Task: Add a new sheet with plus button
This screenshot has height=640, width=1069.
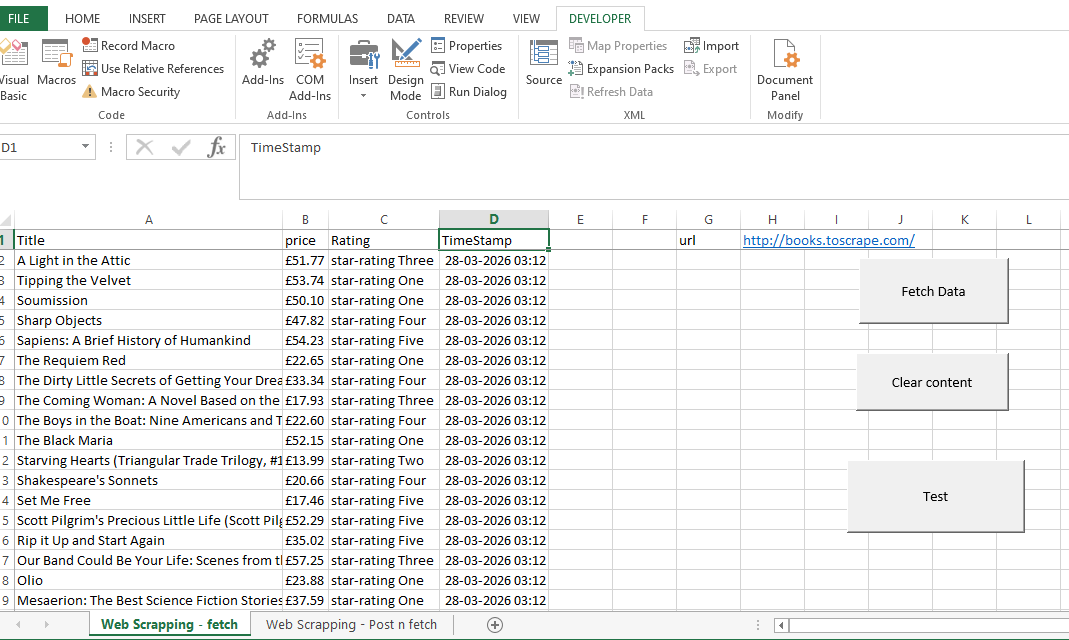Action: pos(494,625)
